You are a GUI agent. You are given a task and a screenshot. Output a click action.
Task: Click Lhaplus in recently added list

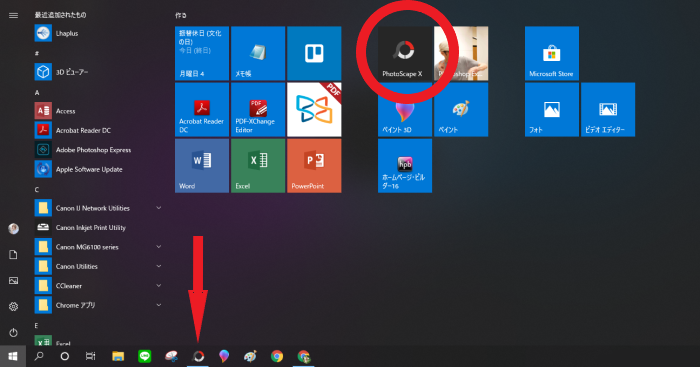(98, 33)
